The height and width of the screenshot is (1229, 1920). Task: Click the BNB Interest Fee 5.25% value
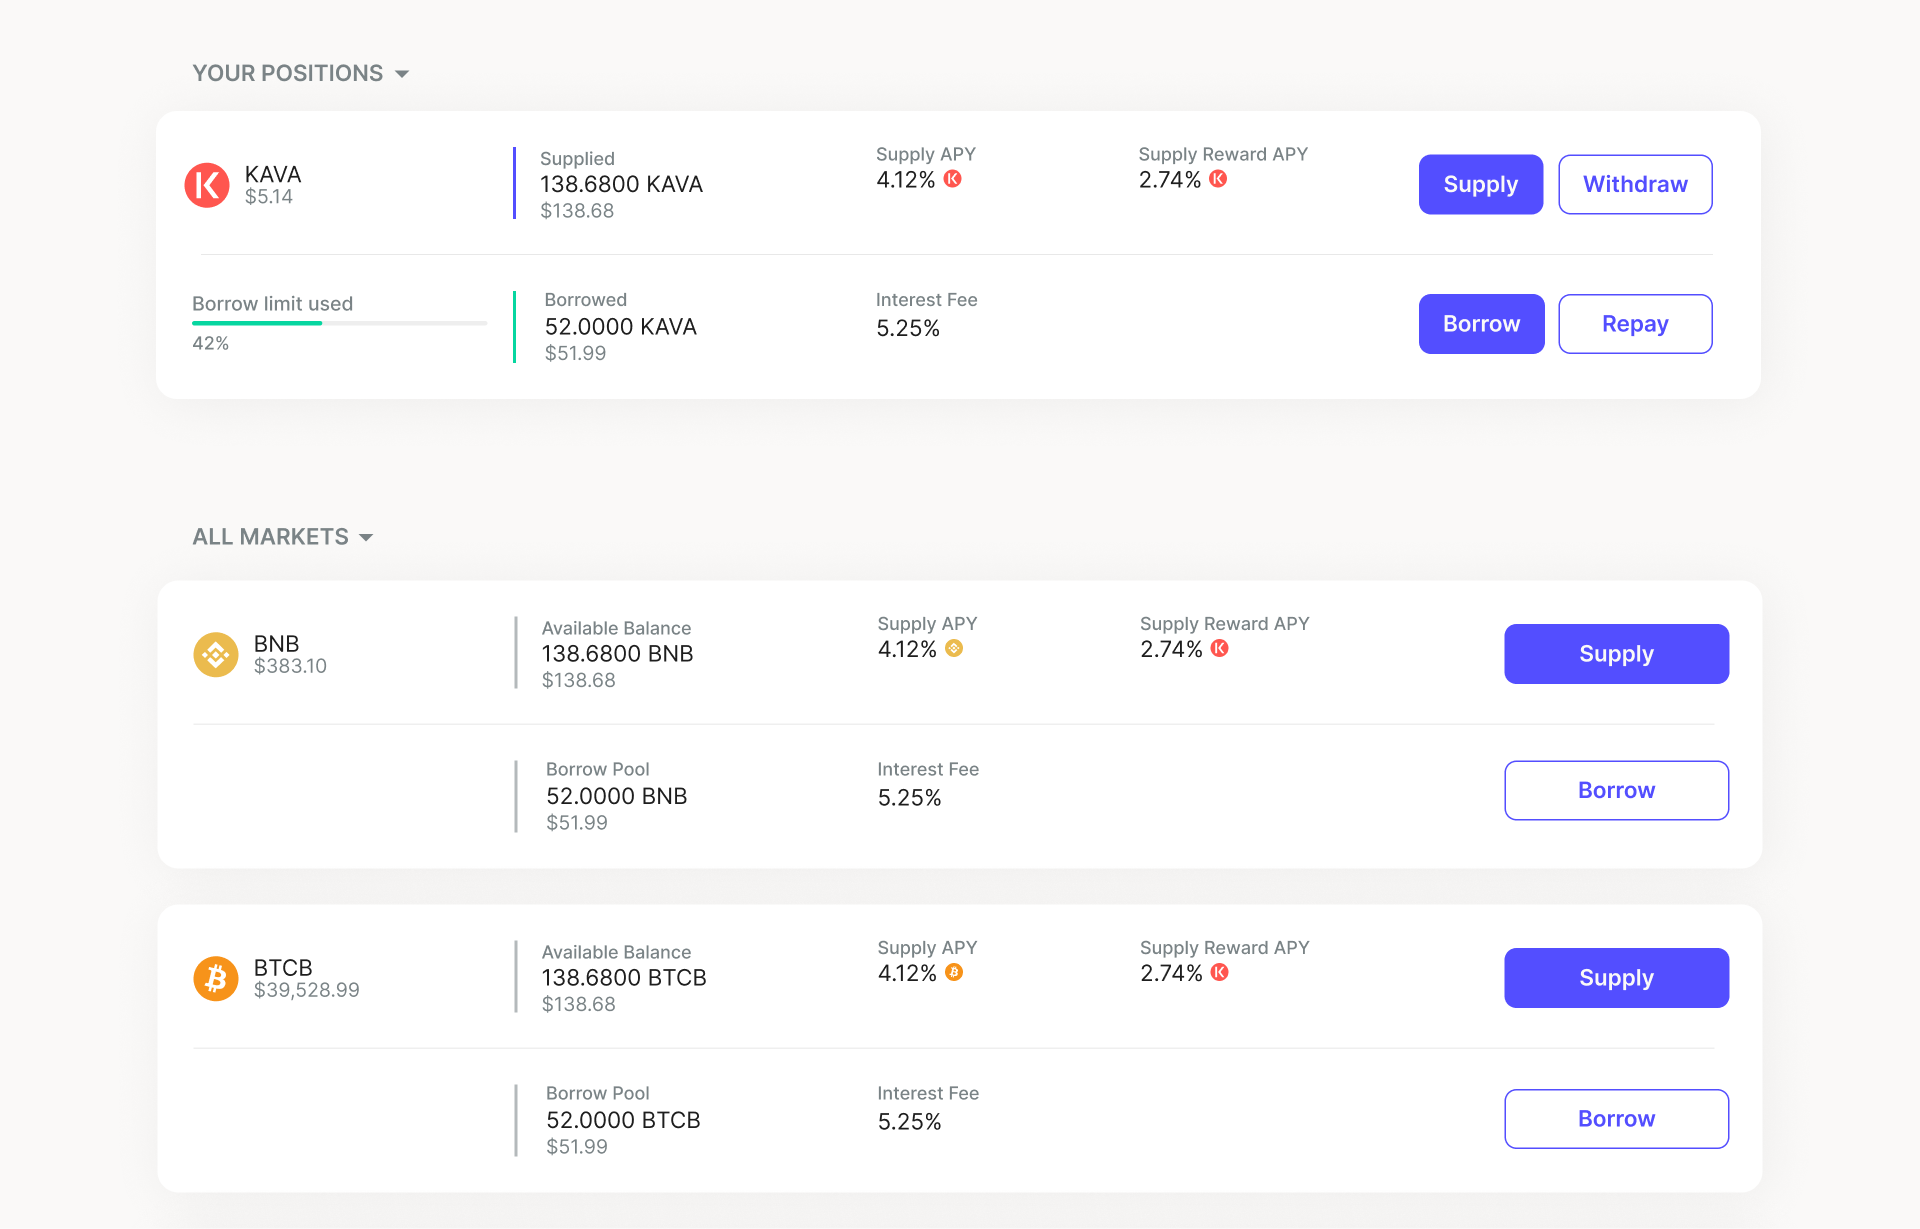tap(909, 798)
